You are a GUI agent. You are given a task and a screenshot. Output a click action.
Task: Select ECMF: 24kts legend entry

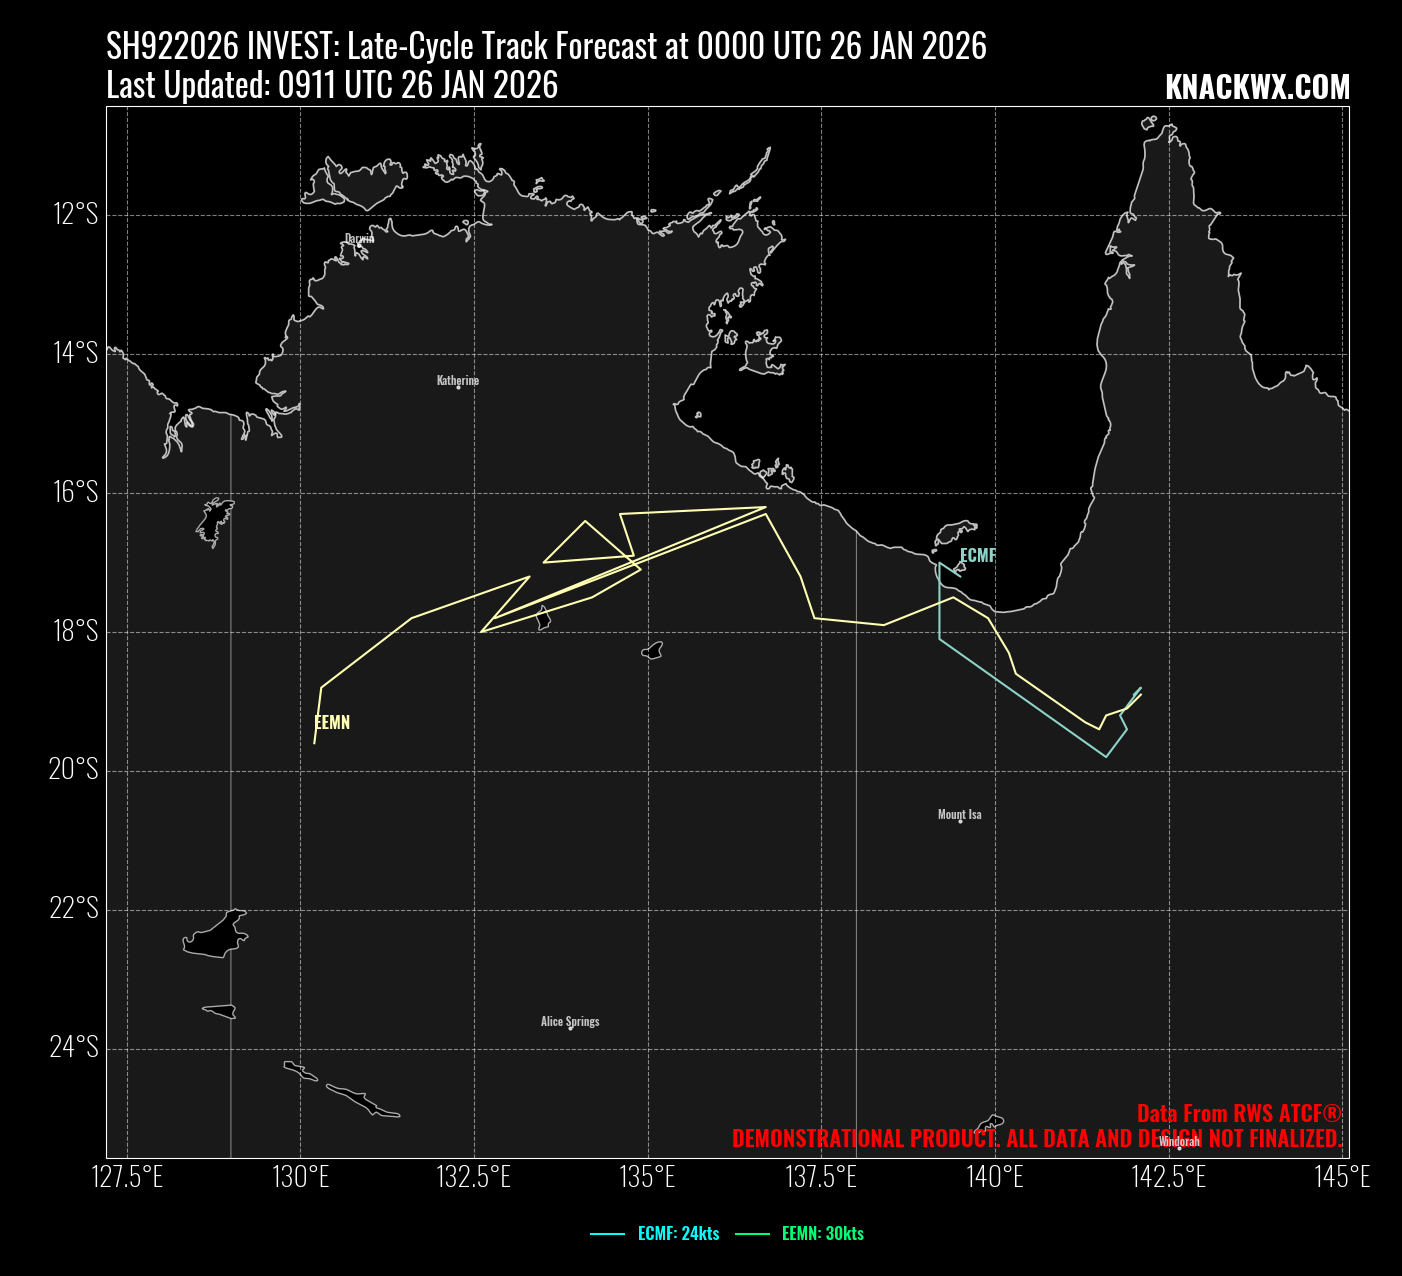[x=678, y=1234]
